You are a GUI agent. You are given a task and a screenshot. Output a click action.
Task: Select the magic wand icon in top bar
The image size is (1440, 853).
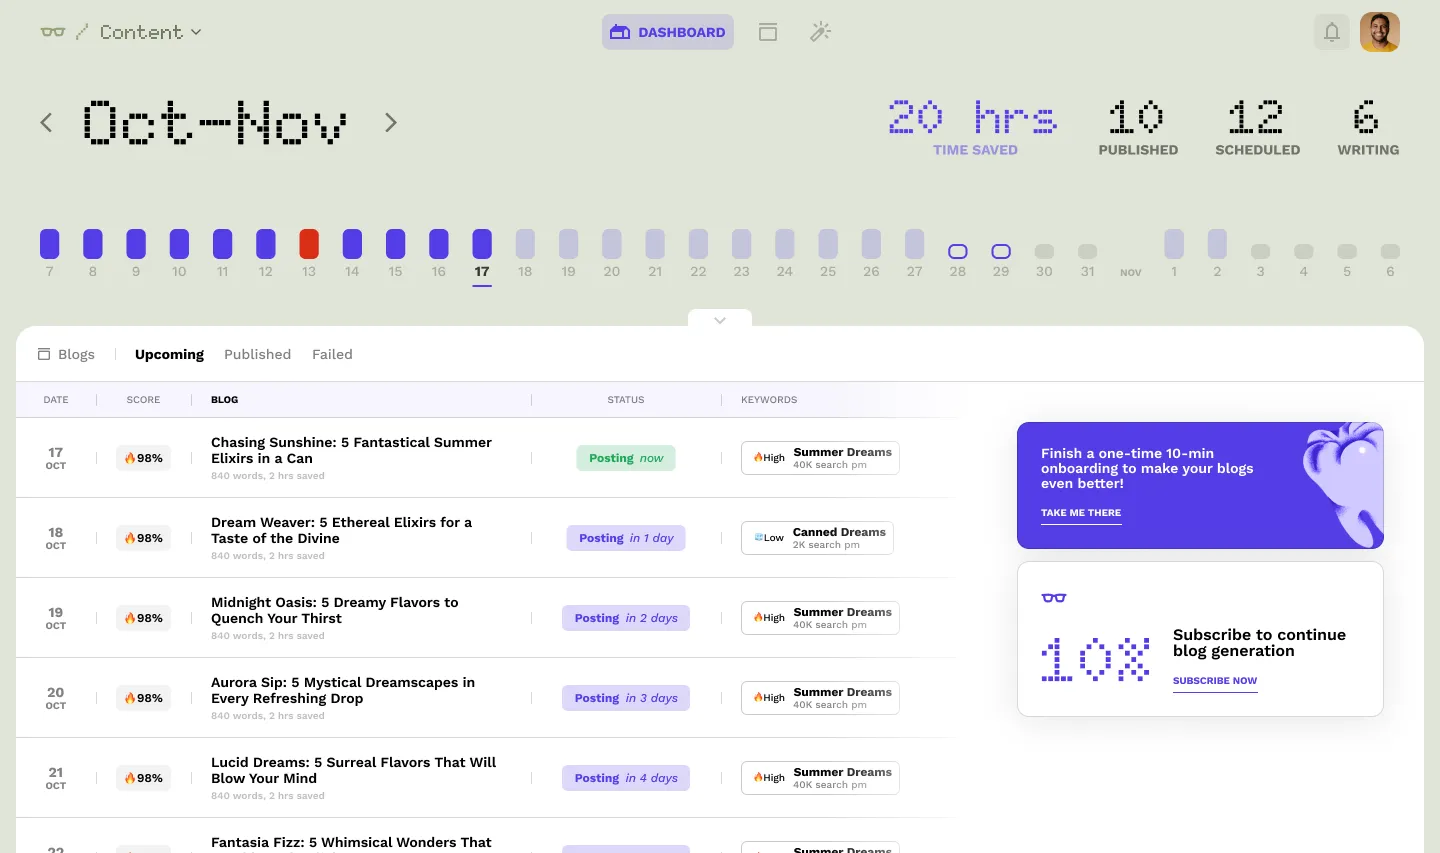[820, 31]
